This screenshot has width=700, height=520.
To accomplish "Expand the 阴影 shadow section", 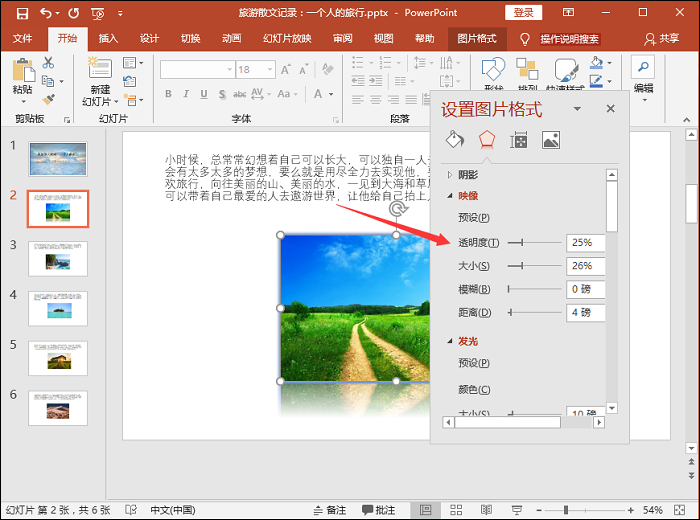I will pos(467,174).
